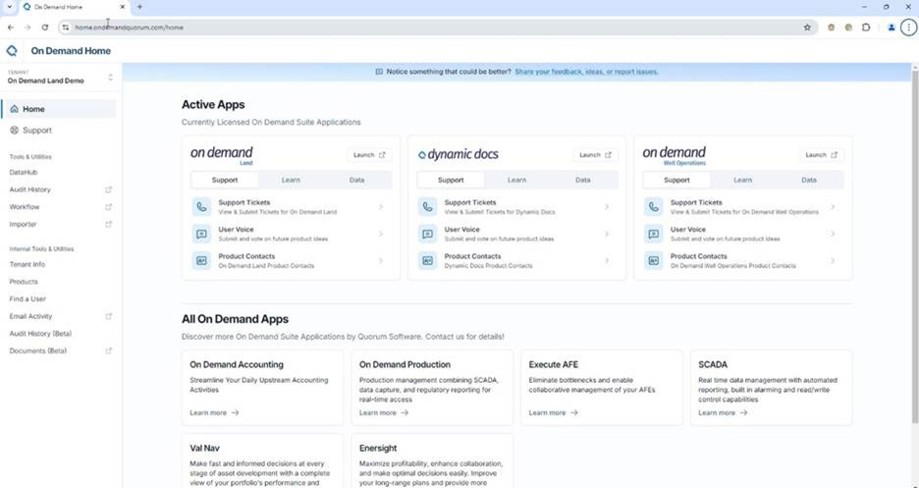The width and height of the screenshot is (919, 488).
Task: Reload the page using the browser refresh icon
Action: (45, 27)
